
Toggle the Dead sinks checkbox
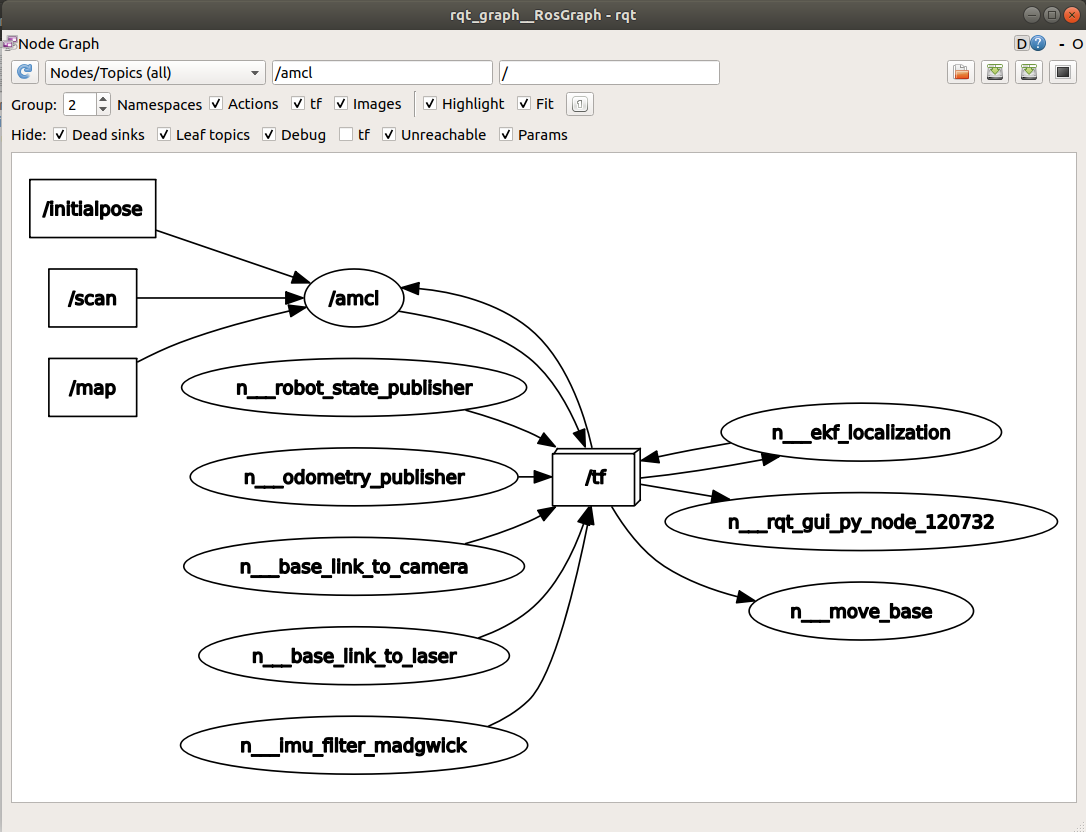point(60,135)
